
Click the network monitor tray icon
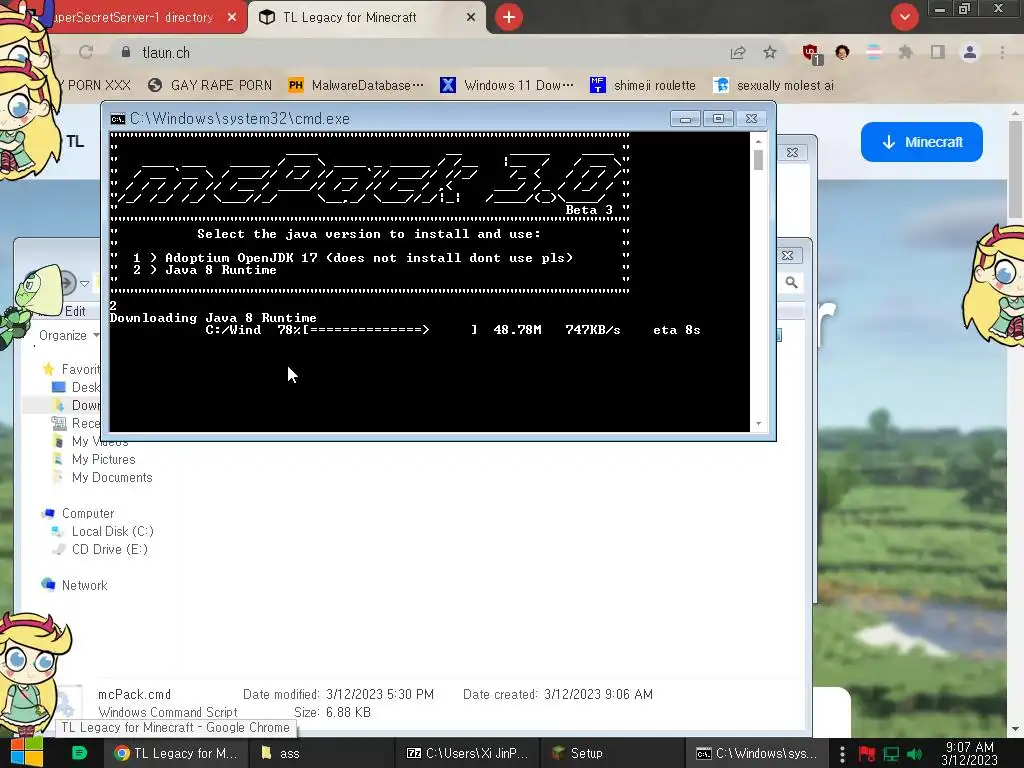(891, 754)
